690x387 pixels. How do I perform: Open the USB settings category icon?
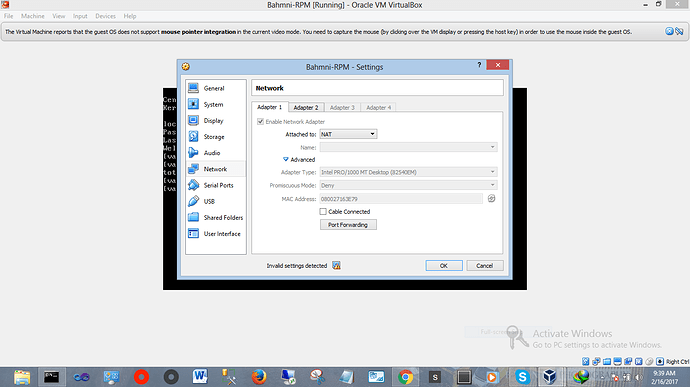coord(193,201)
